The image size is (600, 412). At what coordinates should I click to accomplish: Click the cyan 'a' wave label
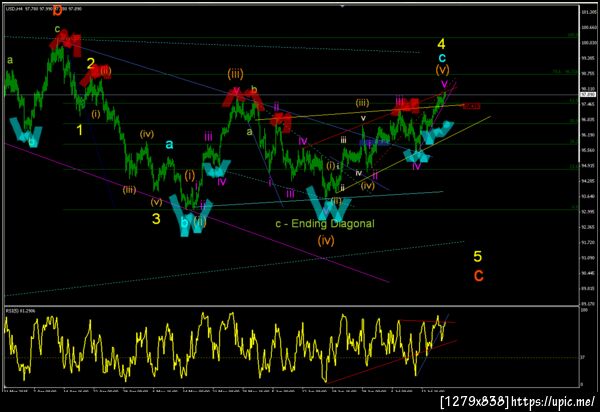pyautogui.click(x=169, y=144)
